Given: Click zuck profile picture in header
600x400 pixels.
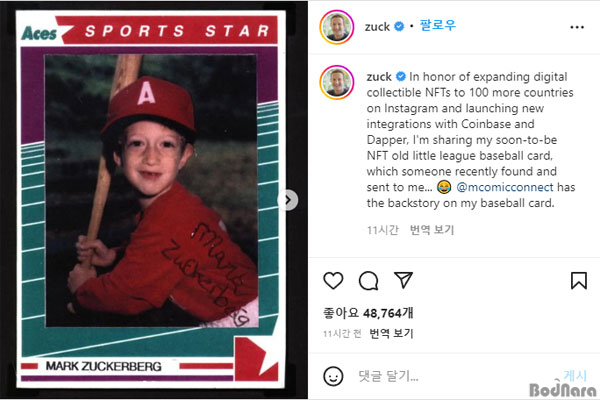Looking at the screenshot, I should 337,27.
